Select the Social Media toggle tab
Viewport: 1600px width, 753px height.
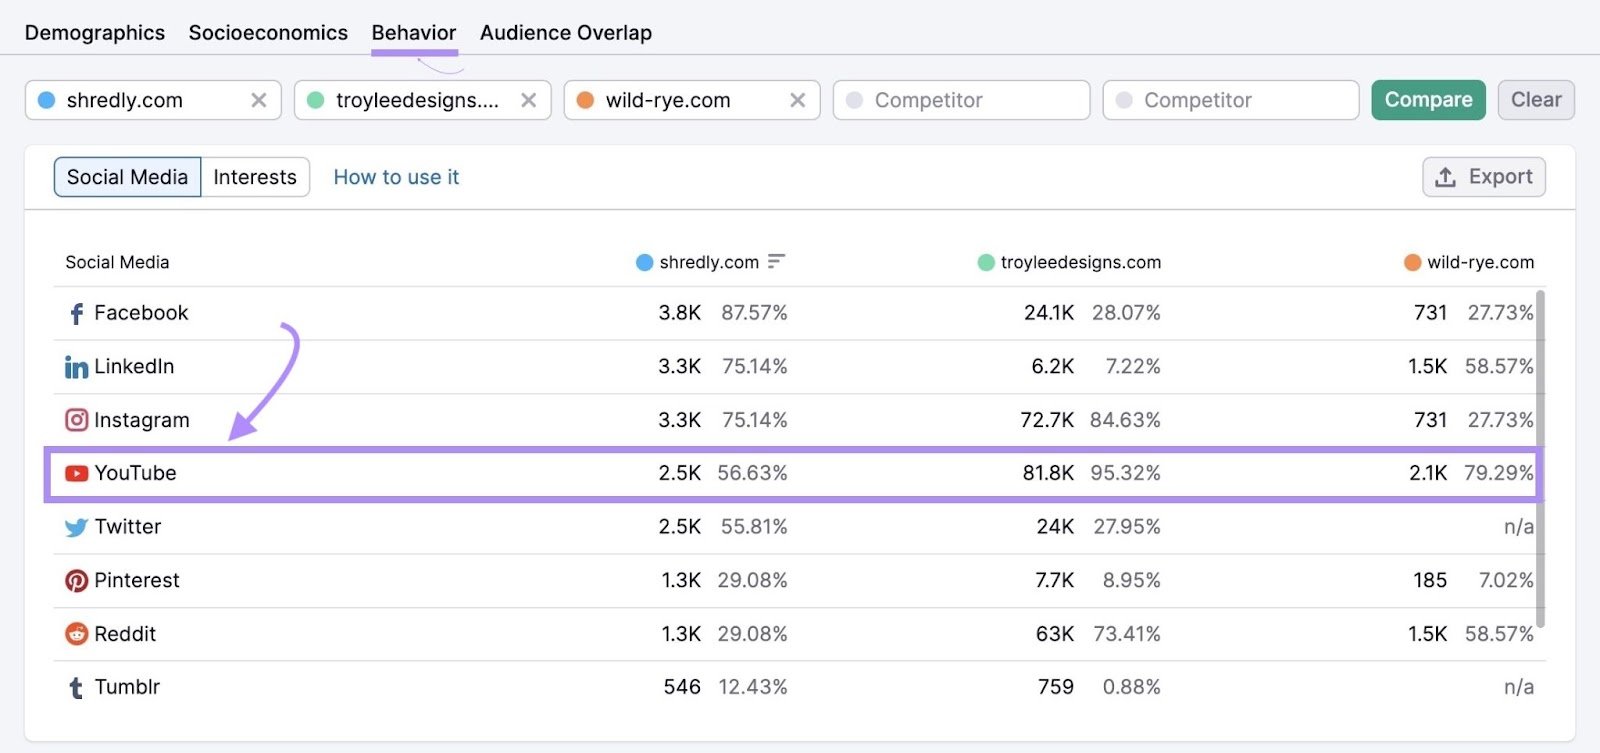tap(127, 177)
